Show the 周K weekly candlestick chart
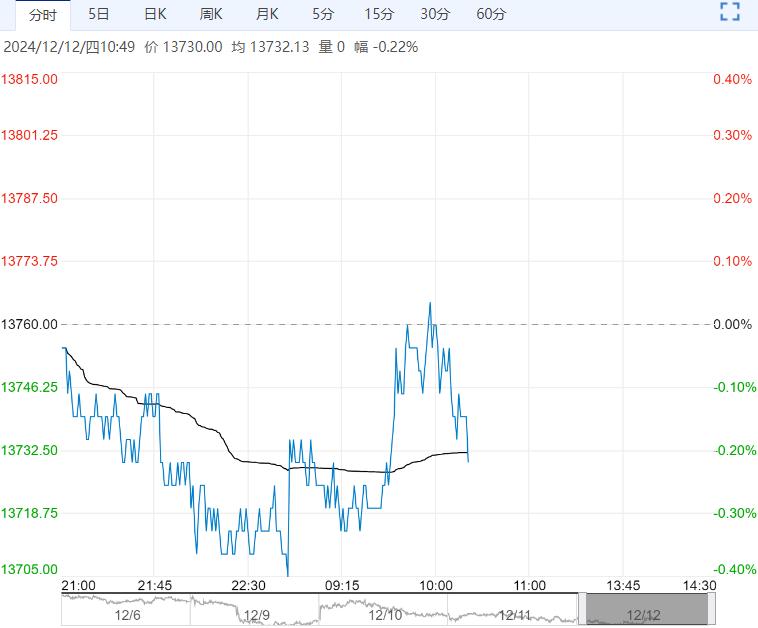 211,14
